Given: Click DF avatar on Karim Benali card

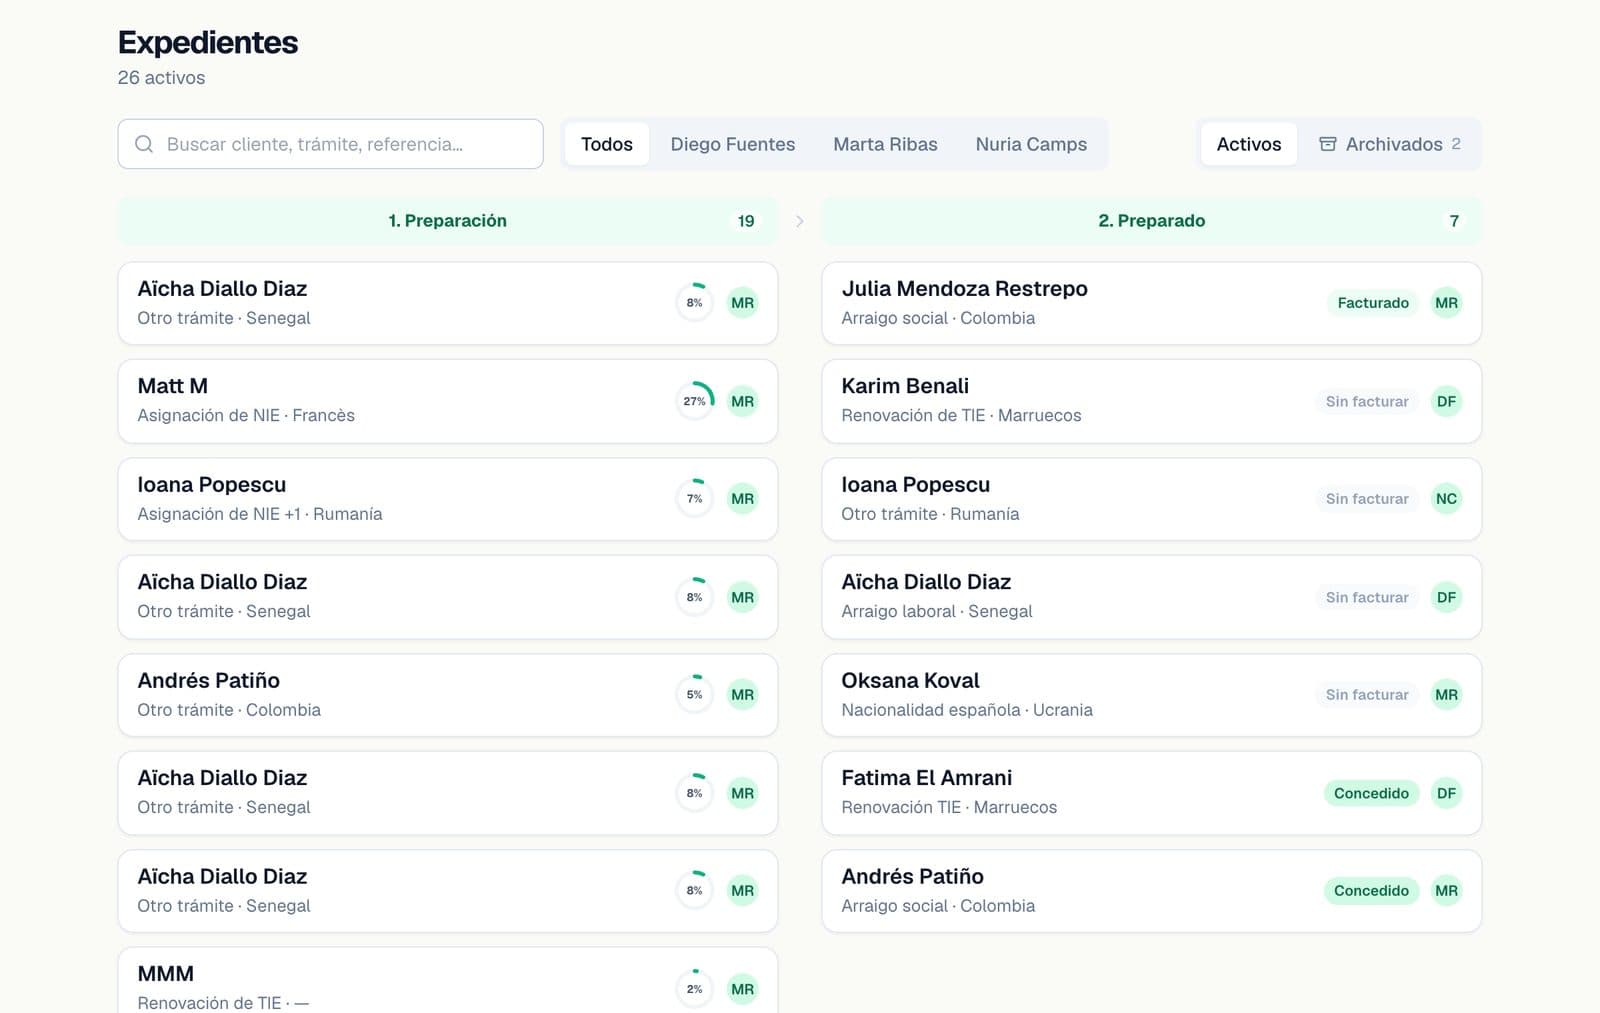Looking at the screenshot, I should (1446, 401).
